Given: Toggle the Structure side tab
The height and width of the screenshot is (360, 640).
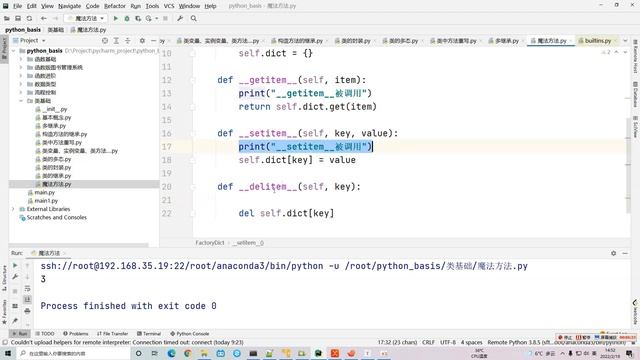Looking at the screenshot, I should pos(4,278).
